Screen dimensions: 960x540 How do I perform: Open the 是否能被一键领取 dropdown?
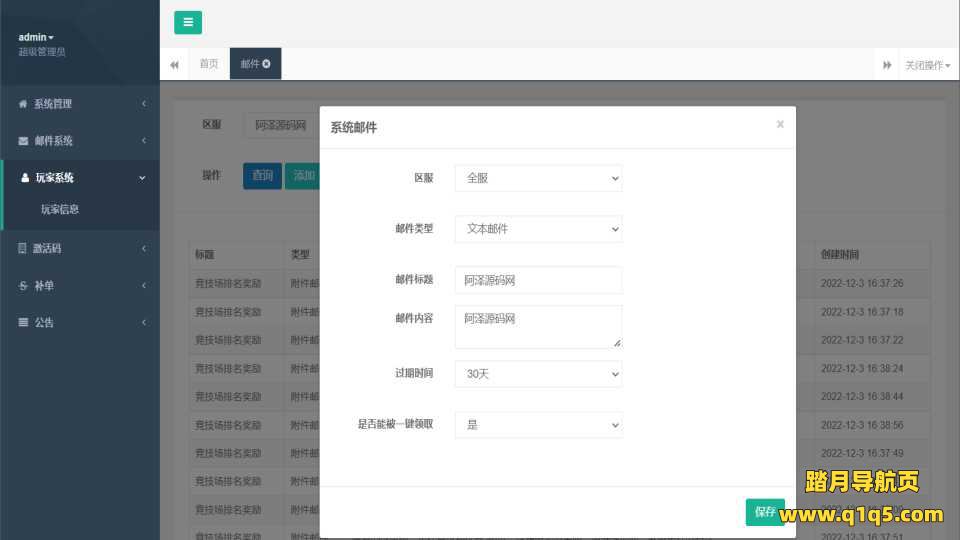[x=538, y=425]
